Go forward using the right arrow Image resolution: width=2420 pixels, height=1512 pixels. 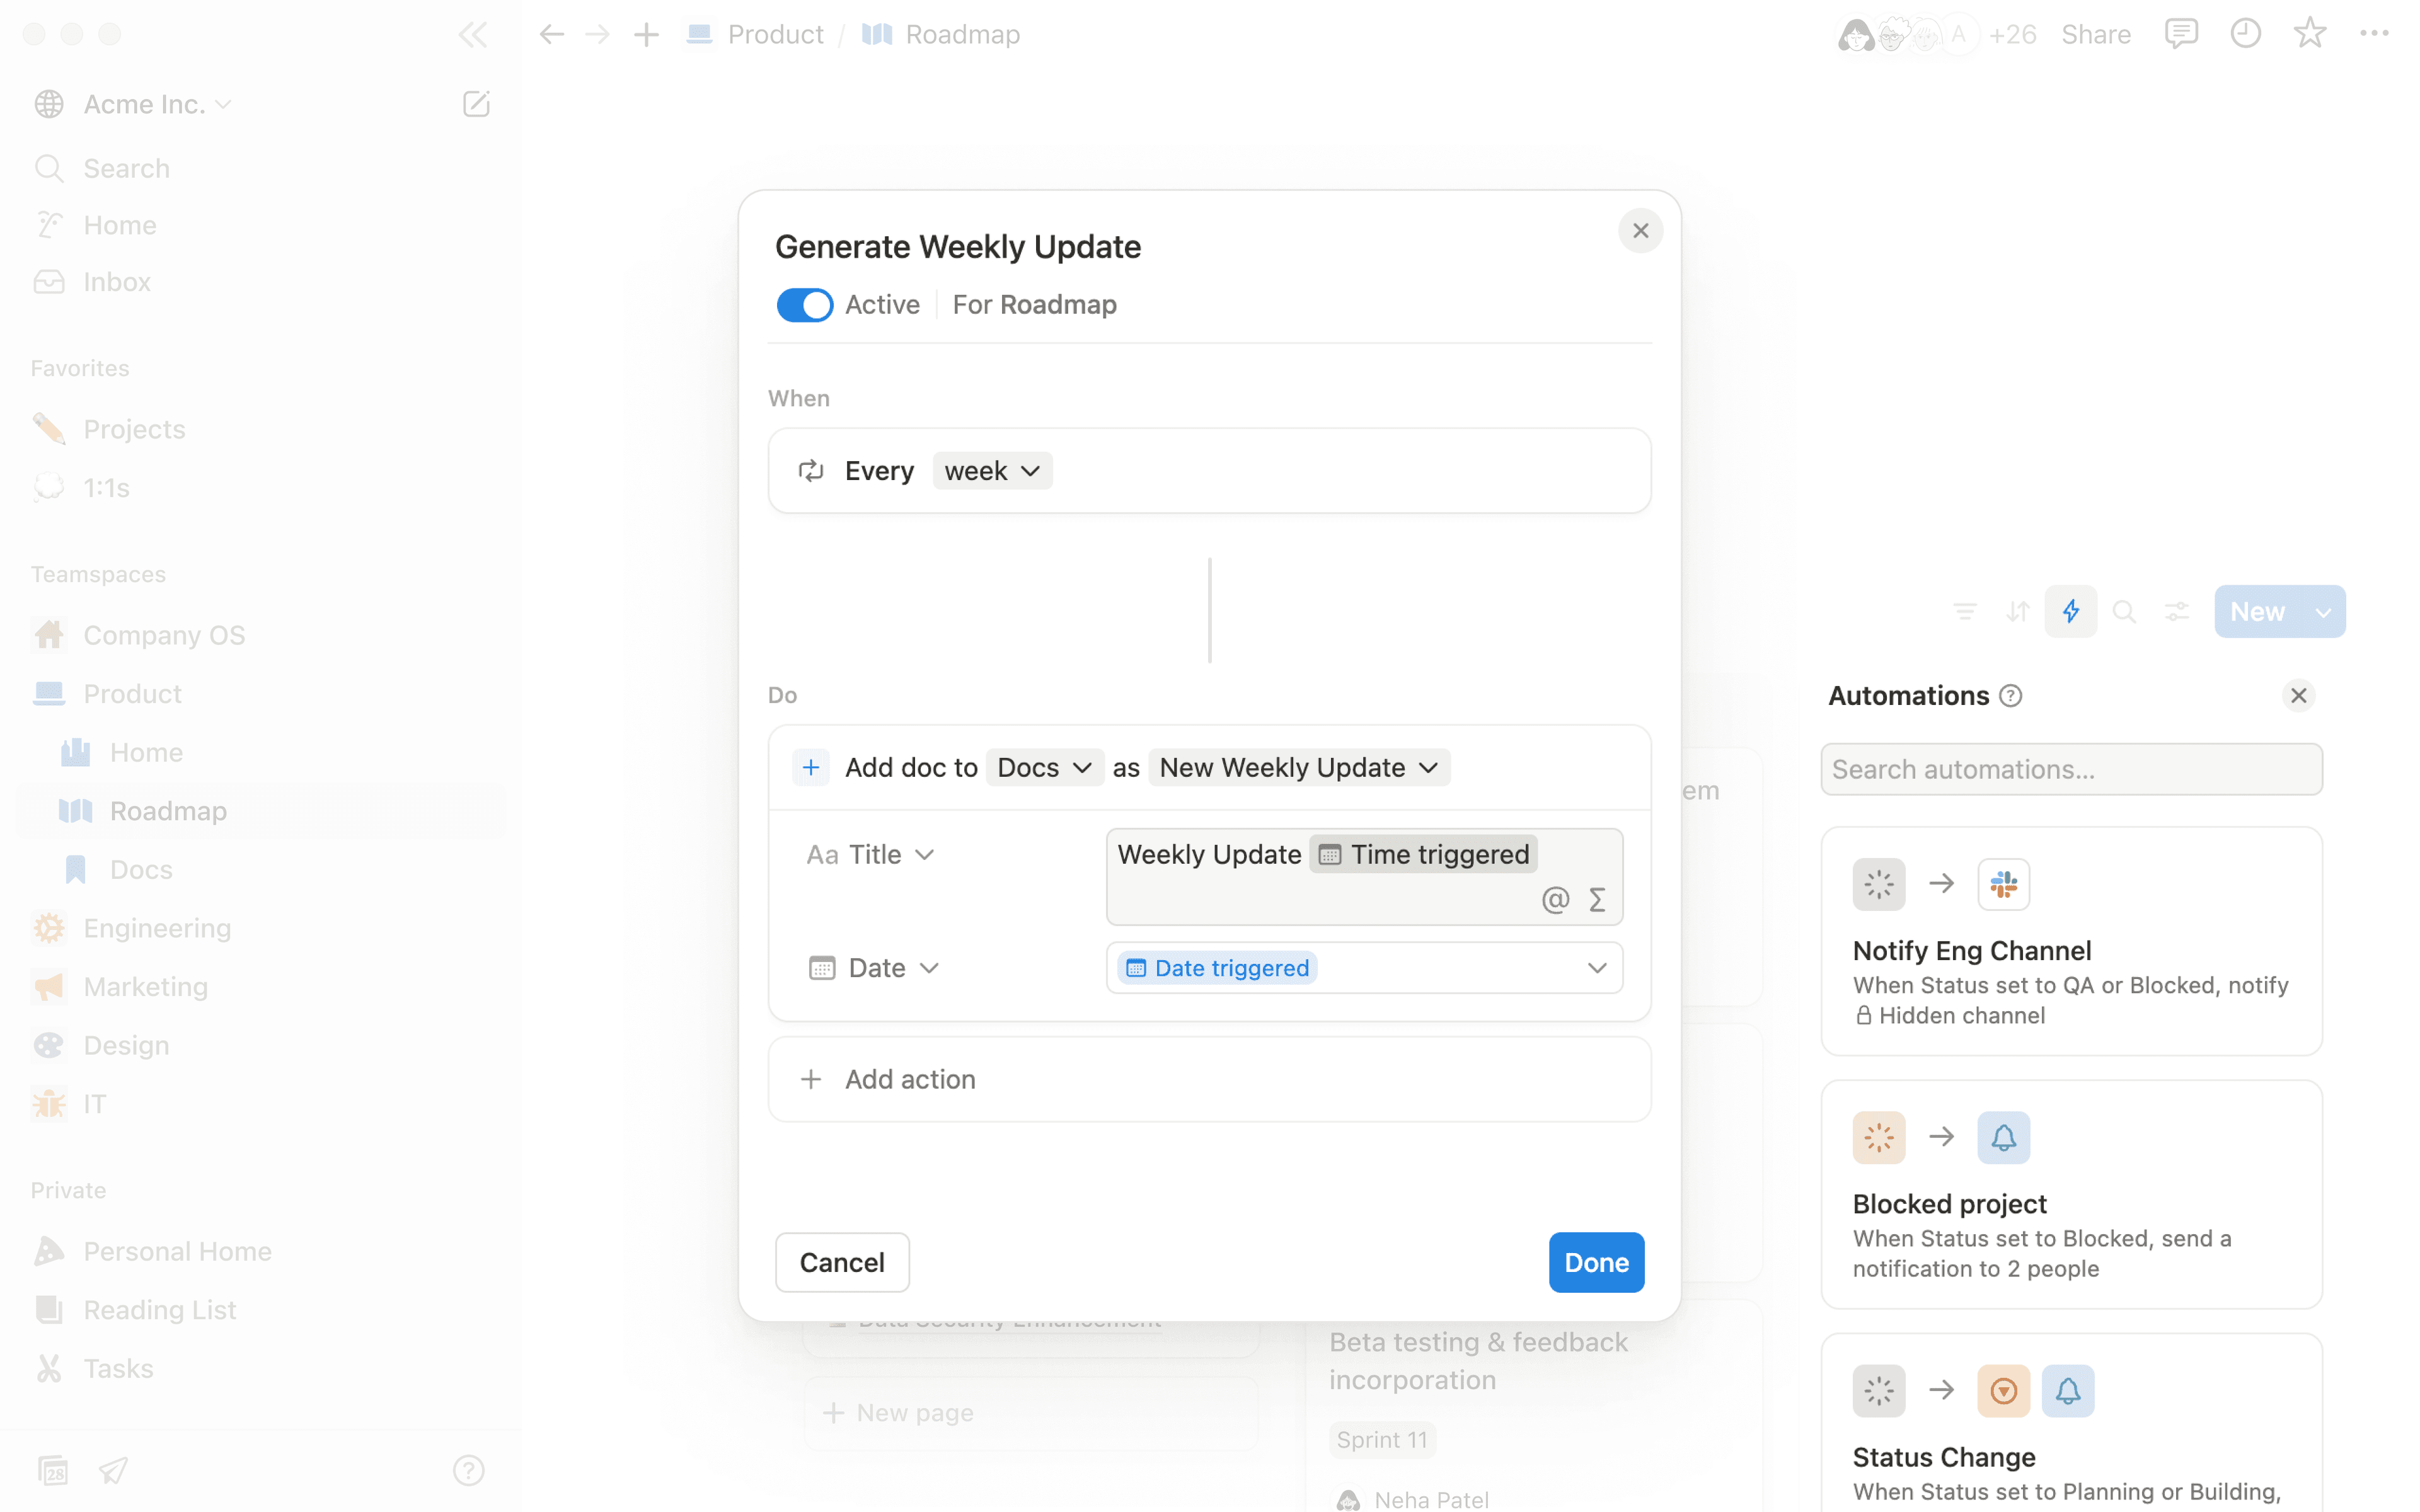tap(598, 35)
